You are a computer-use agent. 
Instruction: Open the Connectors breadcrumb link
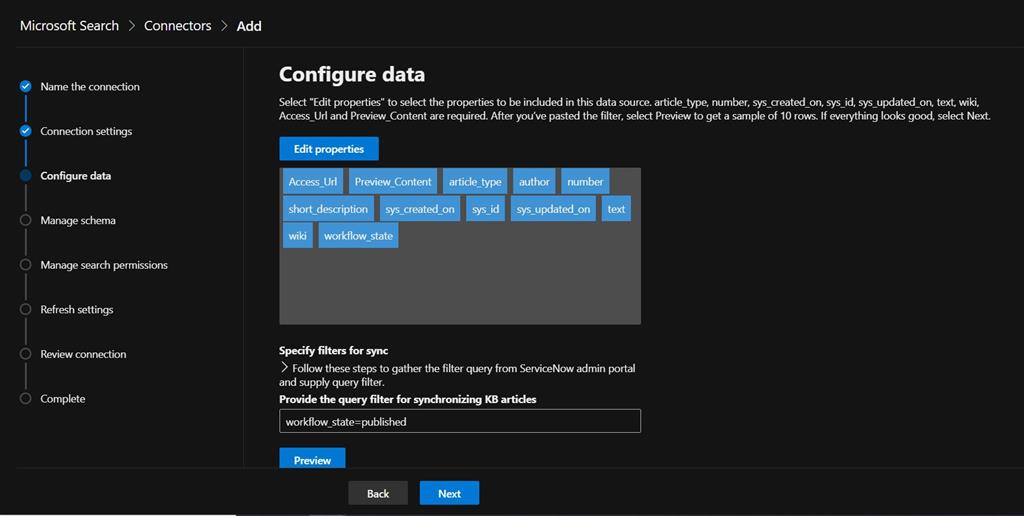tap(178, 25)
